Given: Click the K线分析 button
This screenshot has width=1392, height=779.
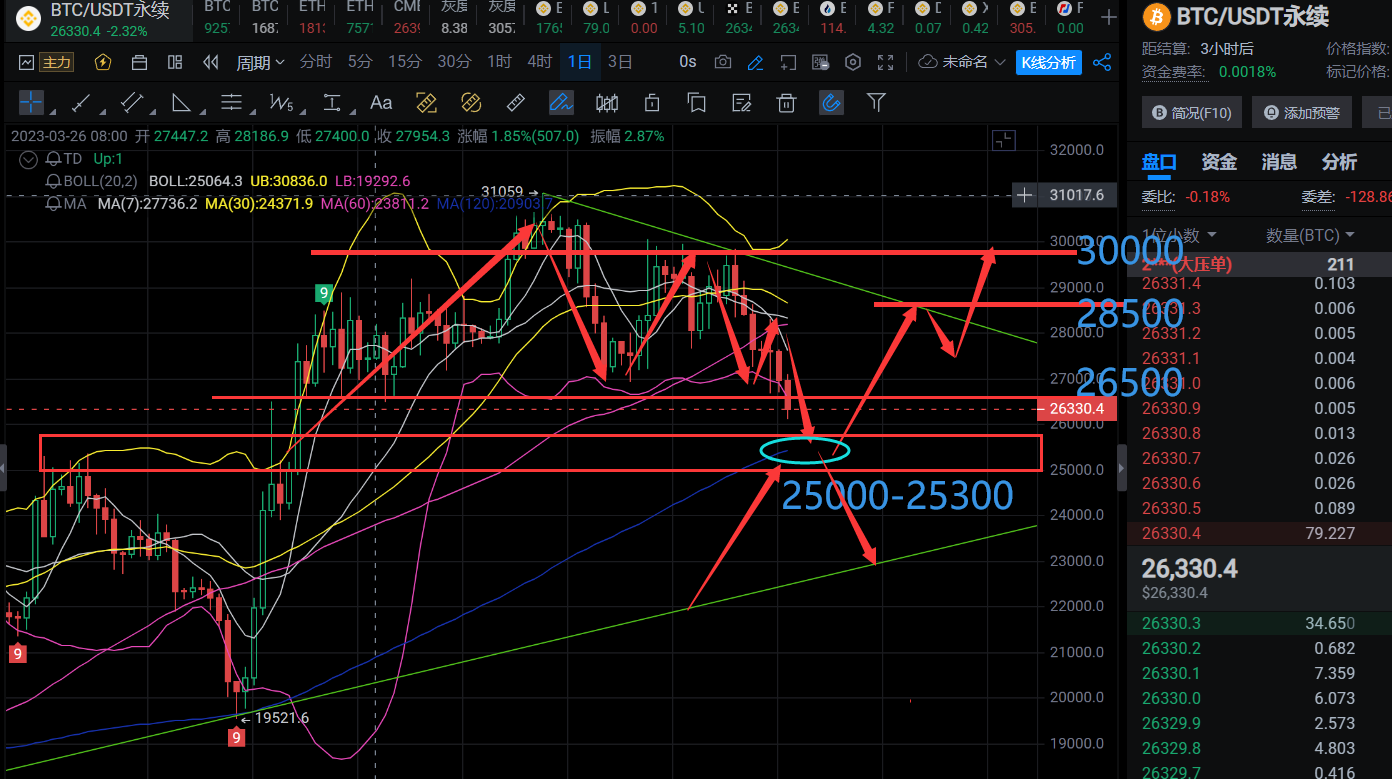Looking at the screenshot, I should [1049, 62].
